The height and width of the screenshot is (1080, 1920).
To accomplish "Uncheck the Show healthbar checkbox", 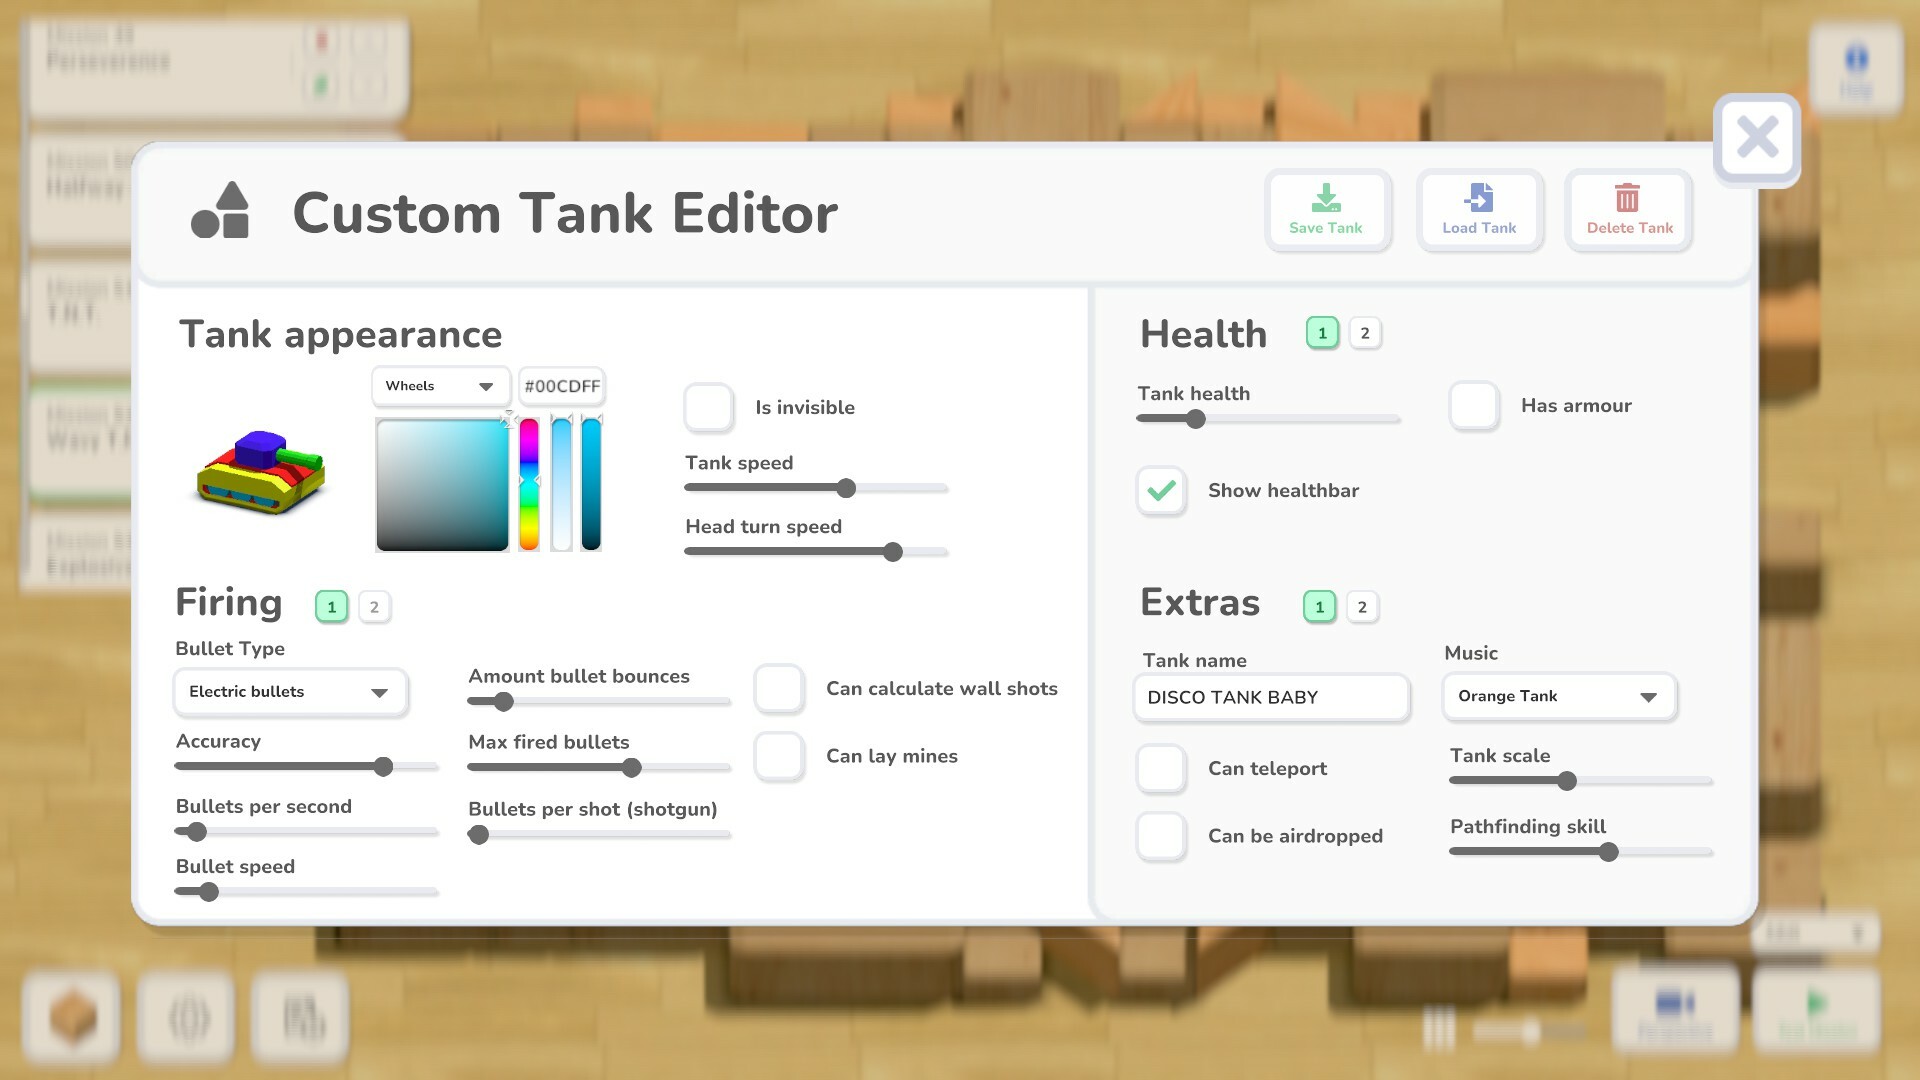I will point(1161,491).
